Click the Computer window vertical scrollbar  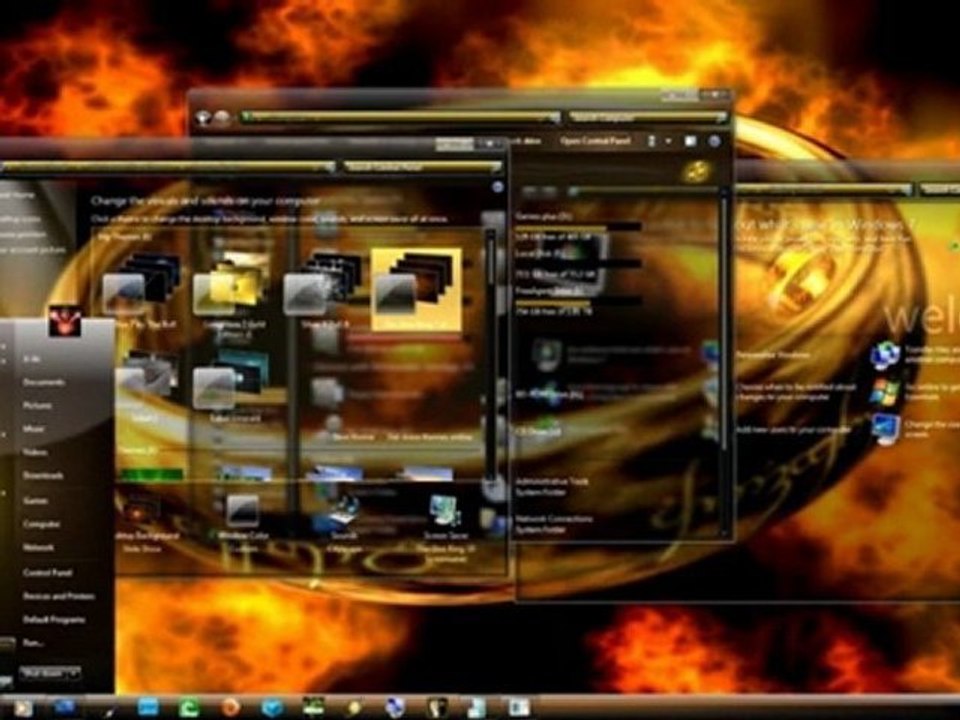pyautogui.click(x=724, y=362)
